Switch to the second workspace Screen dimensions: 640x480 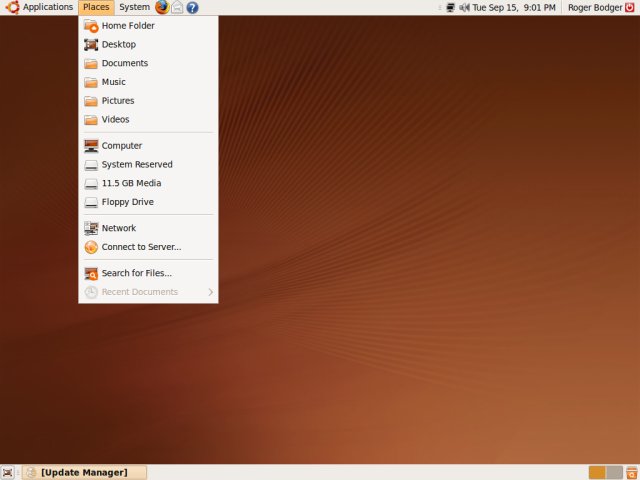pos(614,472)
